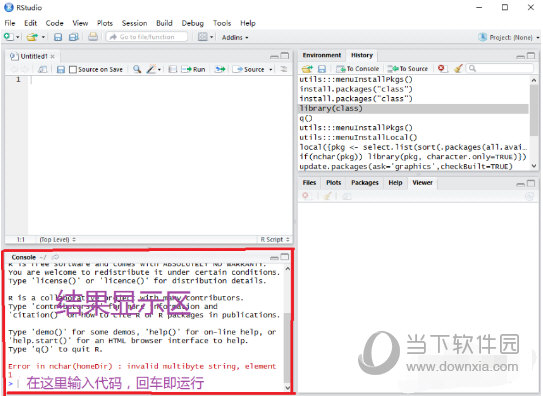The width and height of the screenshot is (543, 396).
Task: Click Show in new window icon in editor
Action: [x=43, y=69]
